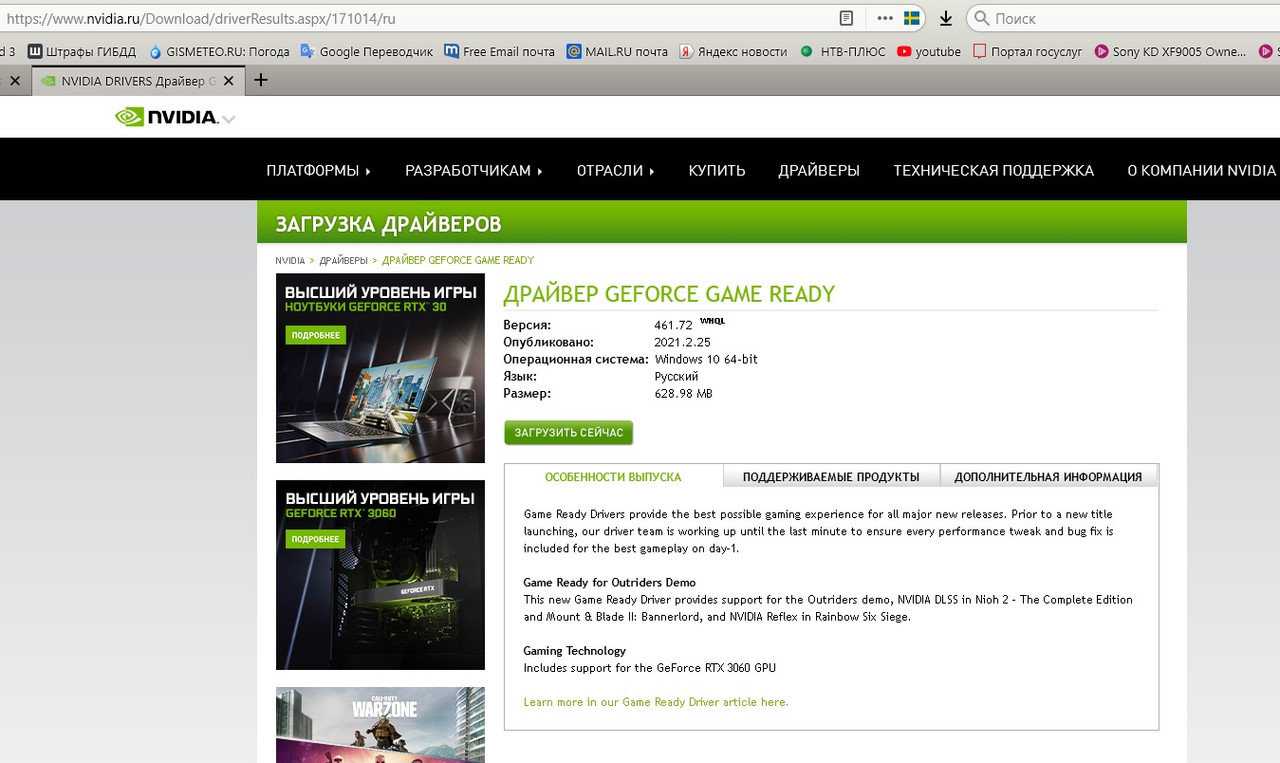The image size is (1280, 763).
Task: Open Free Email почта bookmark
Action: click(500, 51)
